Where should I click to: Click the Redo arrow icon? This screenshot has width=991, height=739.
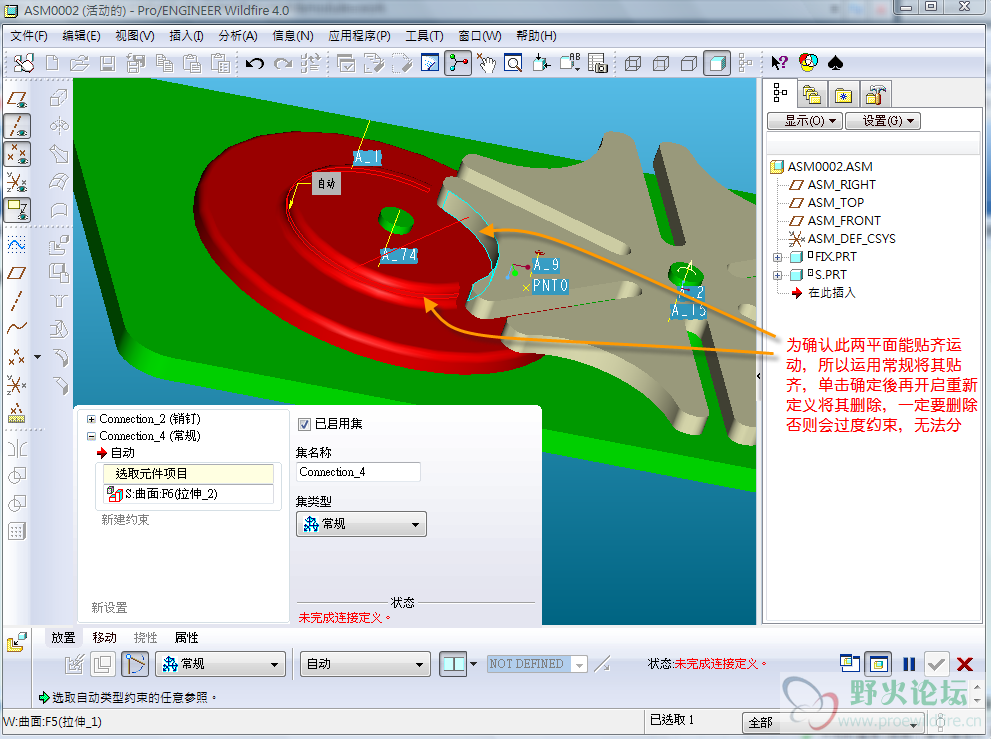[283, 63]
